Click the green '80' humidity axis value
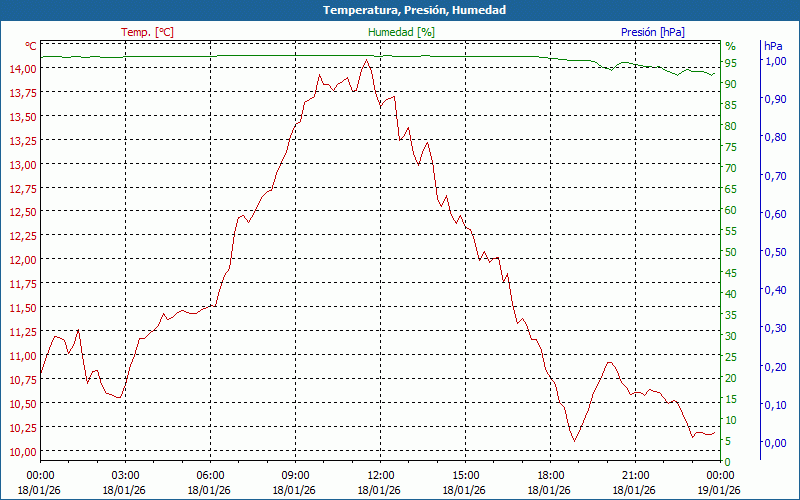 tap(731, 126)
